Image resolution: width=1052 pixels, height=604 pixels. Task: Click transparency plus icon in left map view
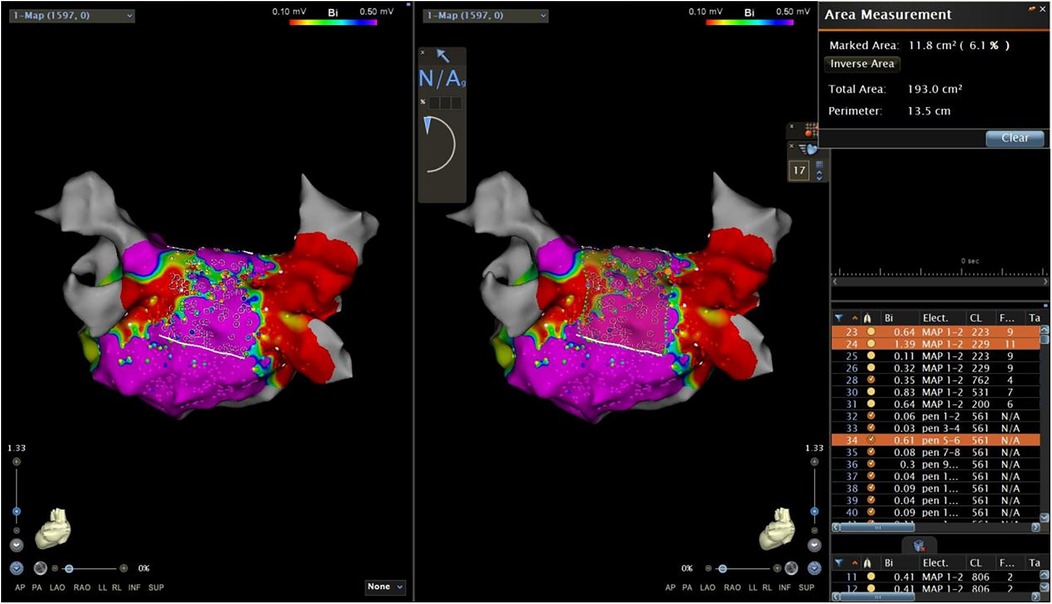point(123,568)
